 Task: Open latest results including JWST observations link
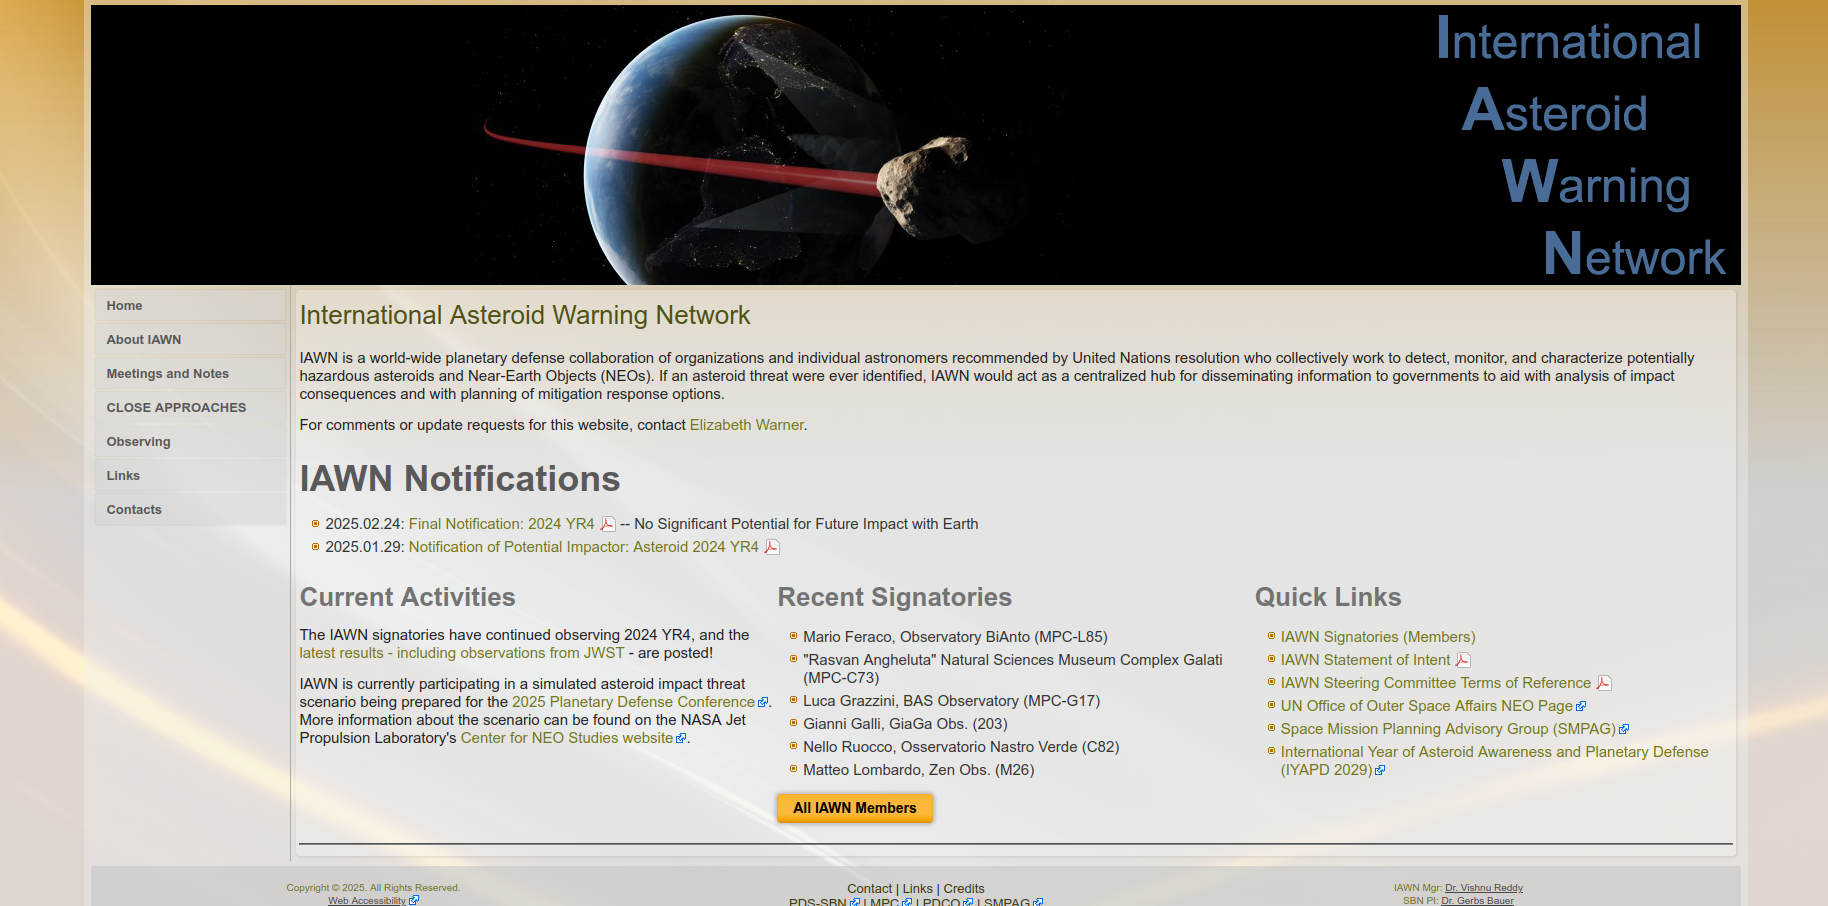pos(461,653)
